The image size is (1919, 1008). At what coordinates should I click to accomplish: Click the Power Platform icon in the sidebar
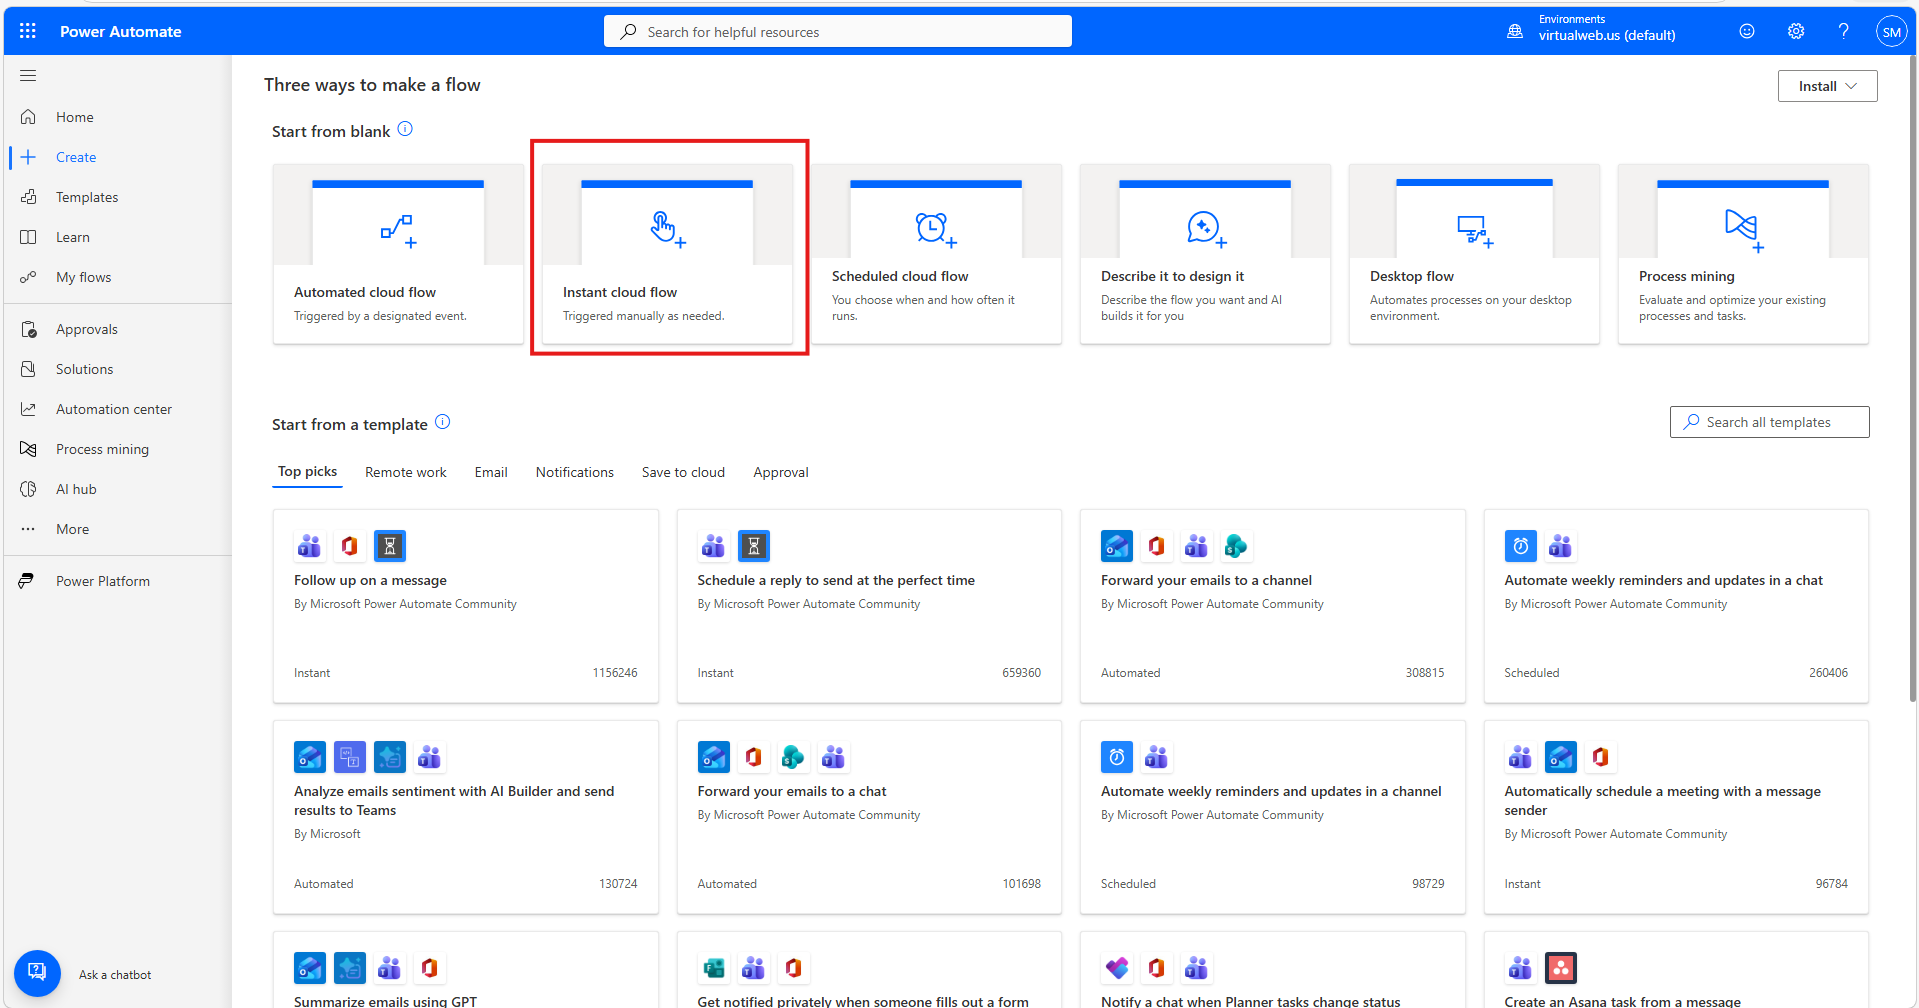coord(27,581)
